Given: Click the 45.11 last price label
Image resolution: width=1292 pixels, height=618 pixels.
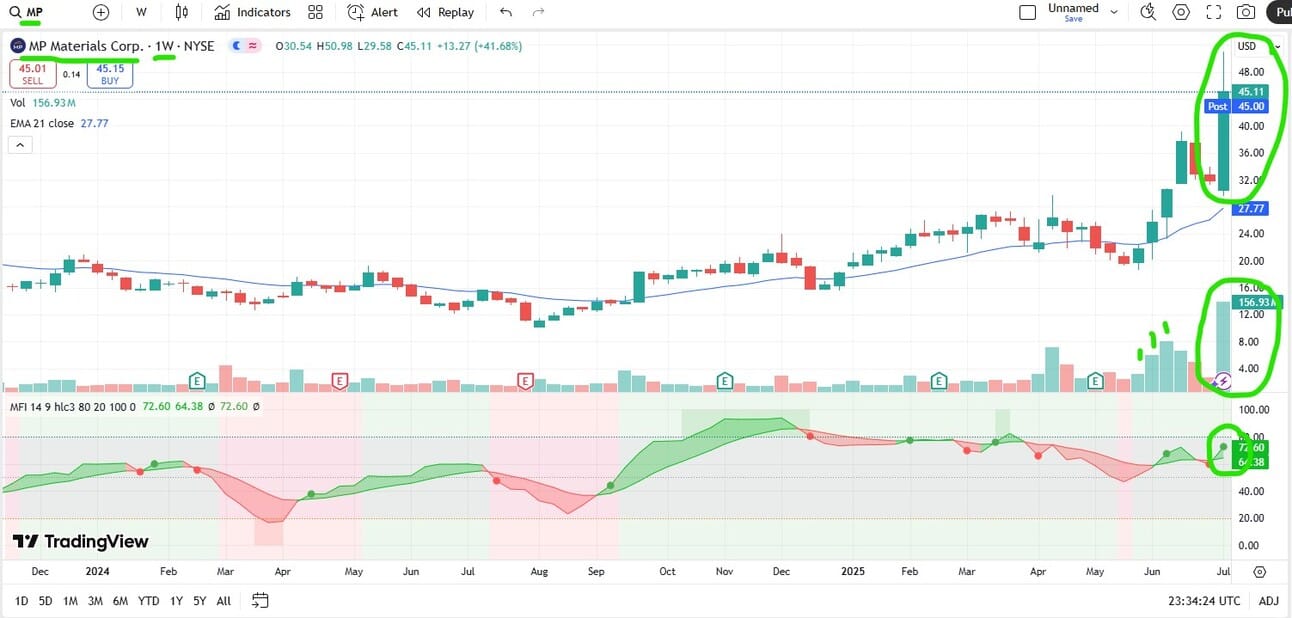Looking at the screenshot, I should coord(1251,92).
